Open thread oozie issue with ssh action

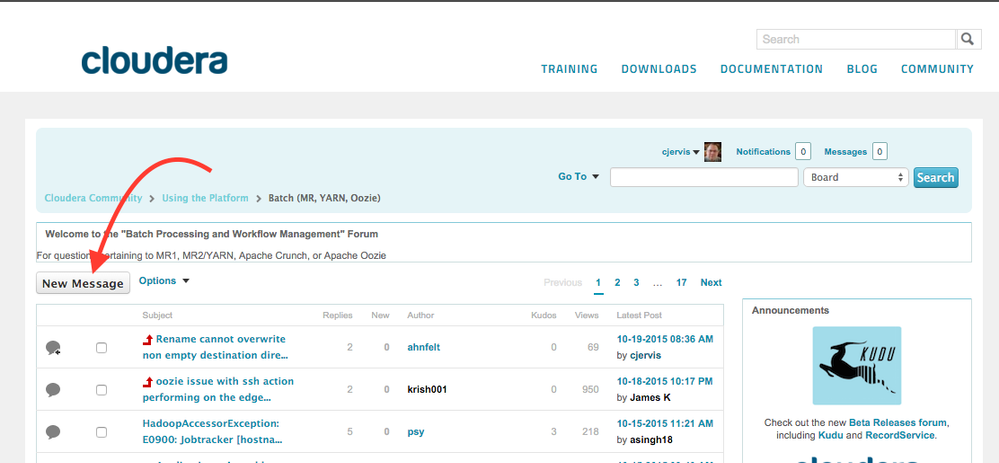click(217, 389)
